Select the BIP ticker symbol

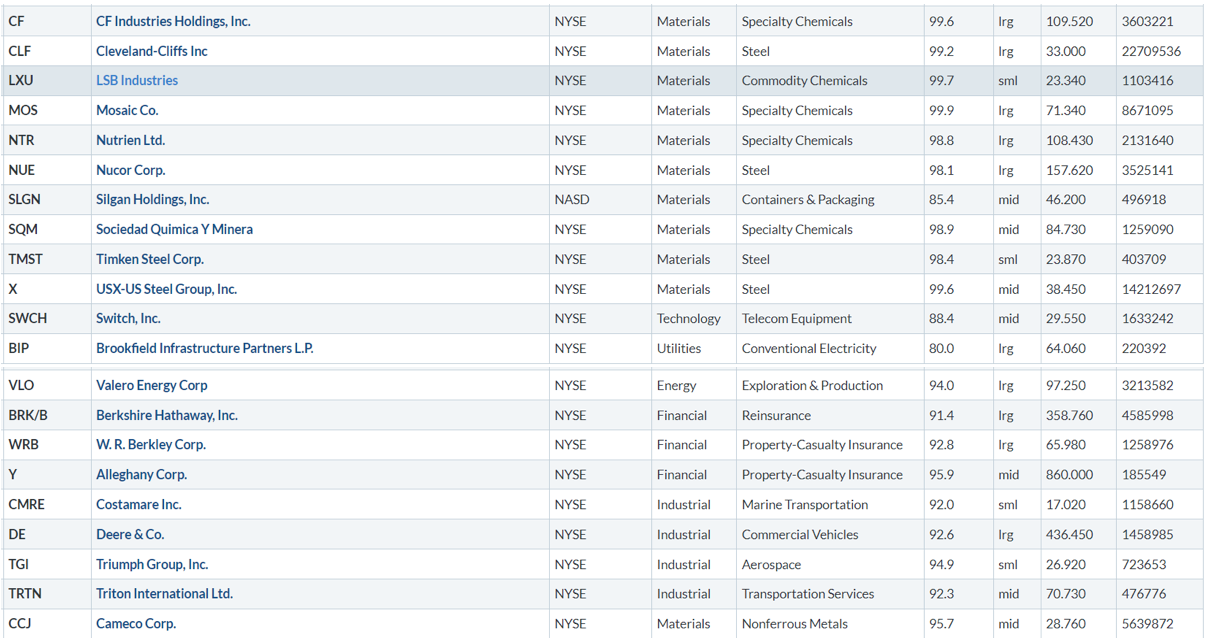(18, 349)
